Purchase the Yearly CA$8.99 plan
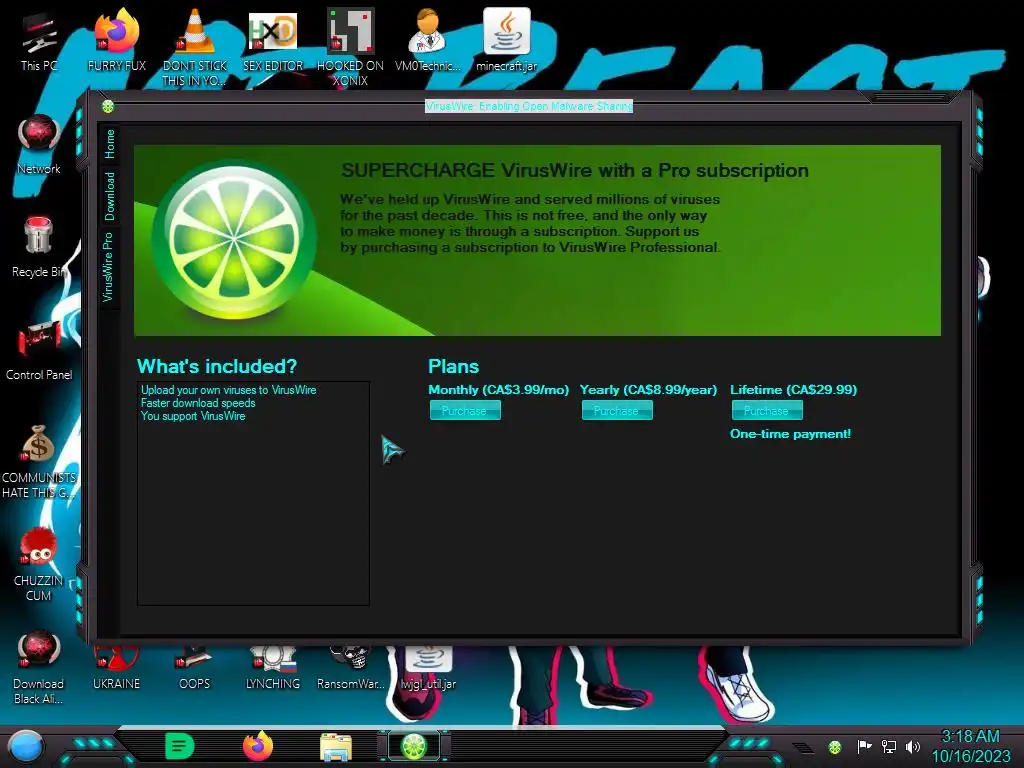 (x=617, y=411)
